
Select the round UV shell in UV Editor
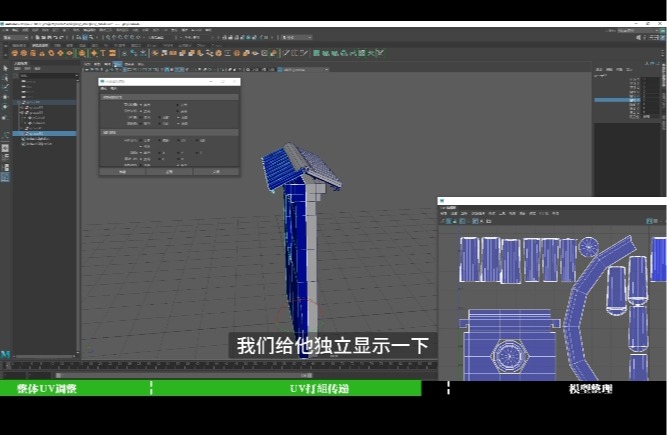(x=589, y=246)
